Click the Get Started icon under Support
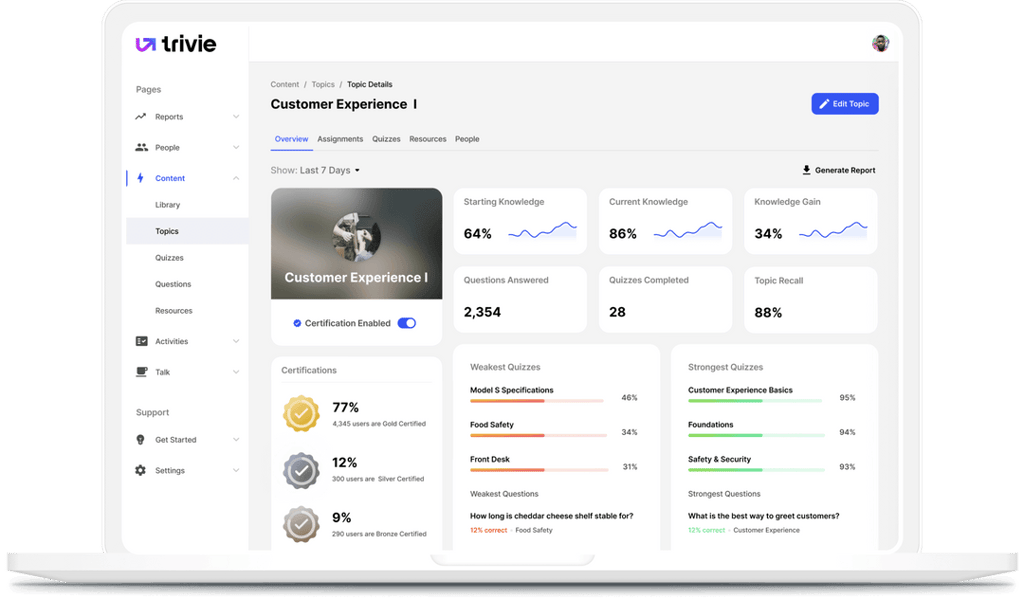 140,439
